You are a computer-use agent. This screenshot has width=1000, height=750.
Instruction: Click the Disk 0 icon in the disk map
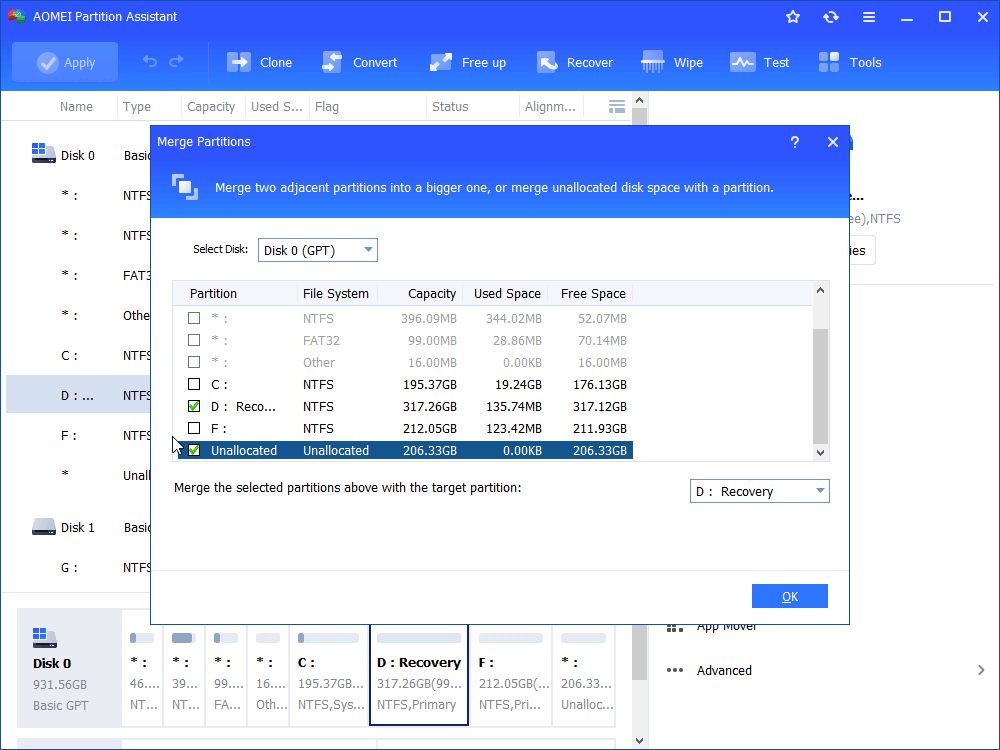[x=45, y=638]
